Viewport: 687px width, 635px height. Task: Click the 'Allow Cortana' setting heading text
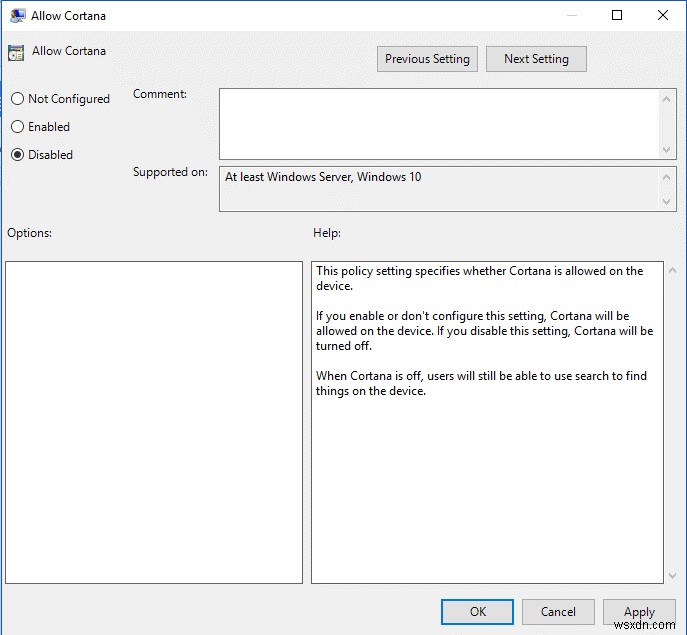pyautogui.click(x=69, y=51)
